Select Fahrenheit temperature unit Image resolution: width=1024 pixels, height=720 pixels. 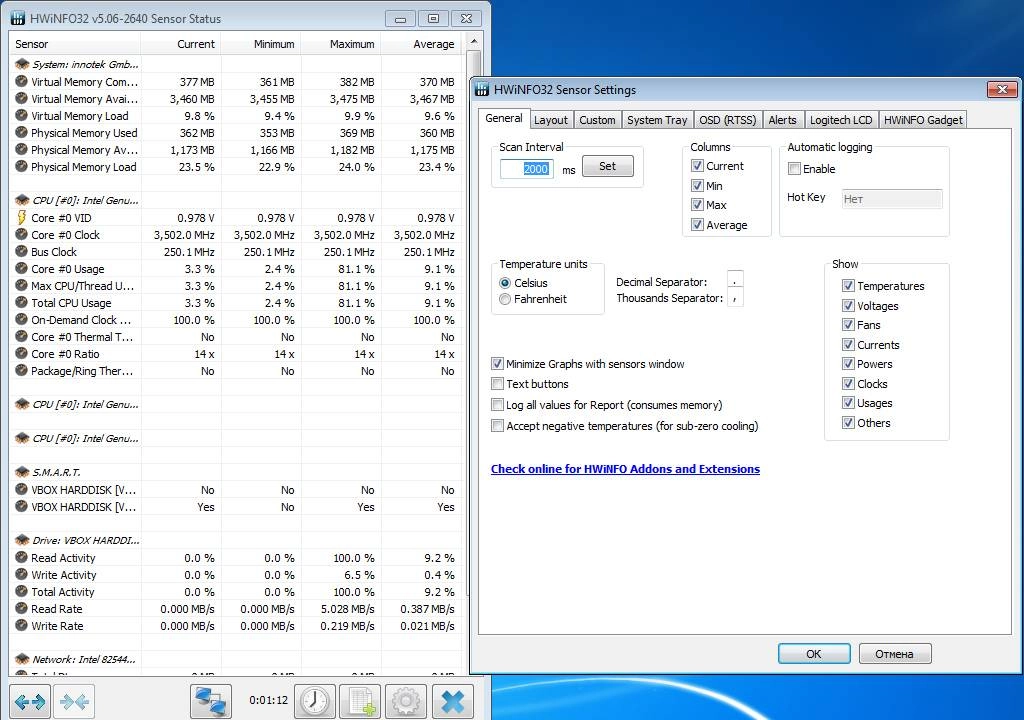[x=505, y=299]
